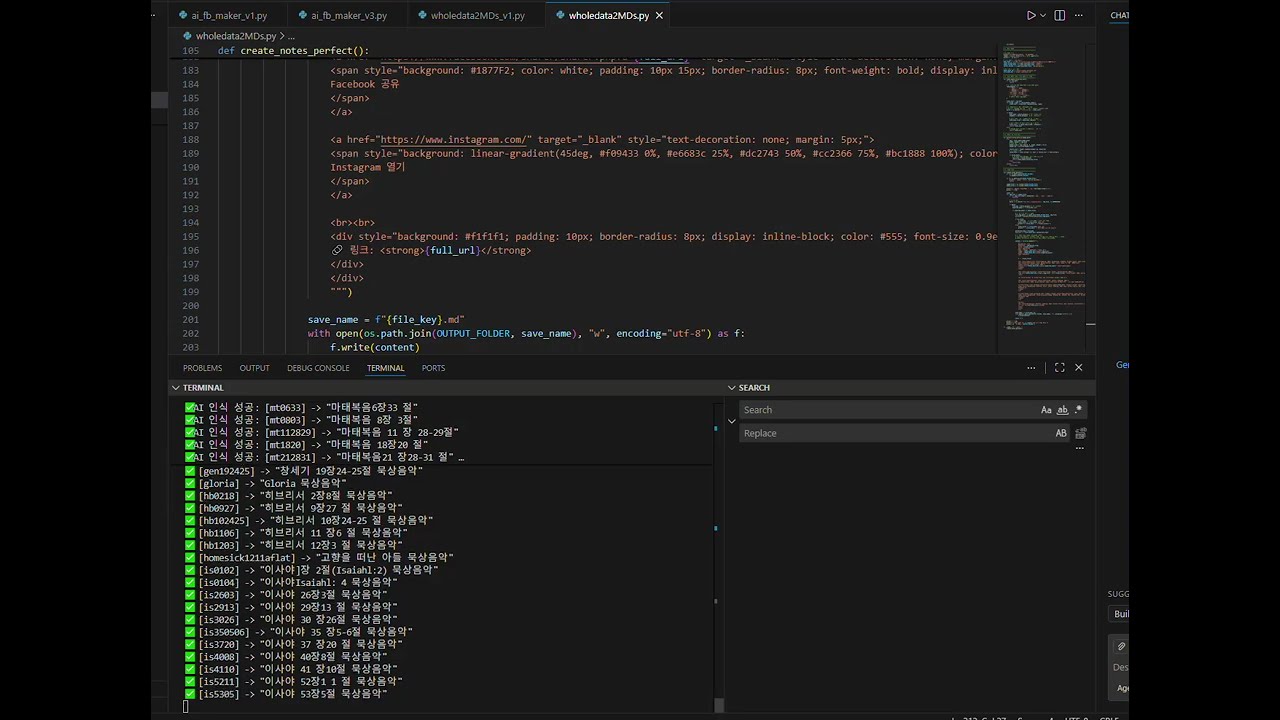
Task: Toggle Match Whole Word in Search
Action: coord(1062,410)
